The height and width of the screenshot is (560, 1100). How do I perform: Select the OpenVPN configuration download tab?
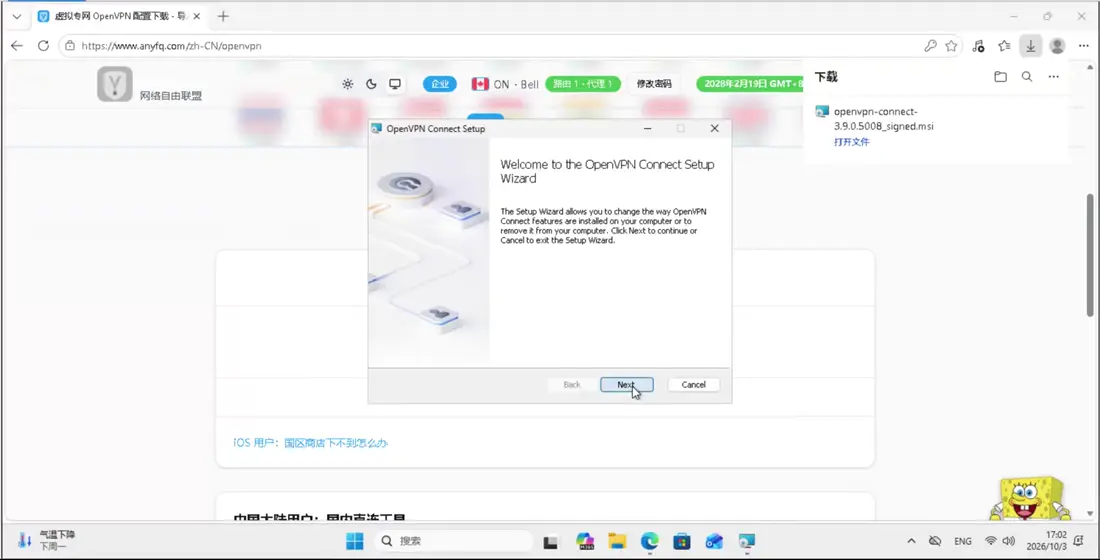pos(119,16)
